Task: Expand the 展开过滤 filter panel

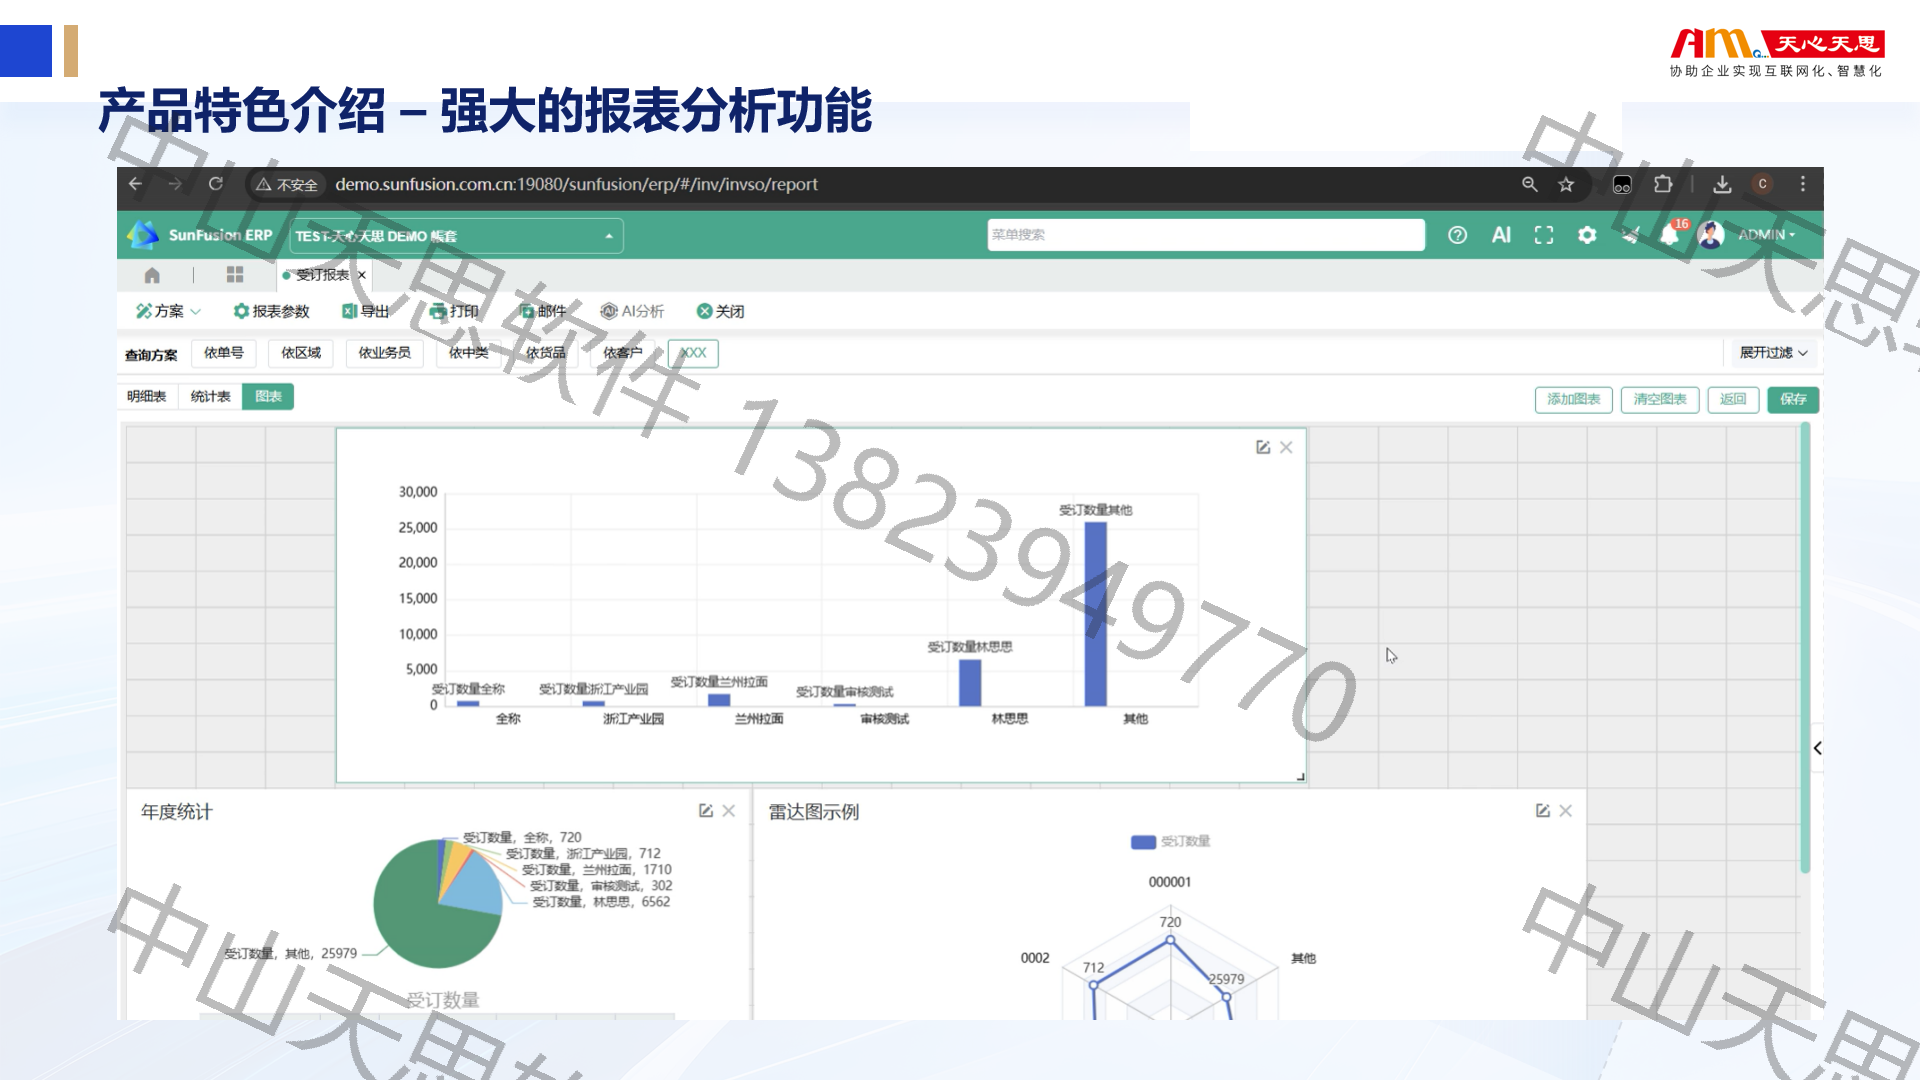Action: pyautogui.click(x=1773, y=353)
